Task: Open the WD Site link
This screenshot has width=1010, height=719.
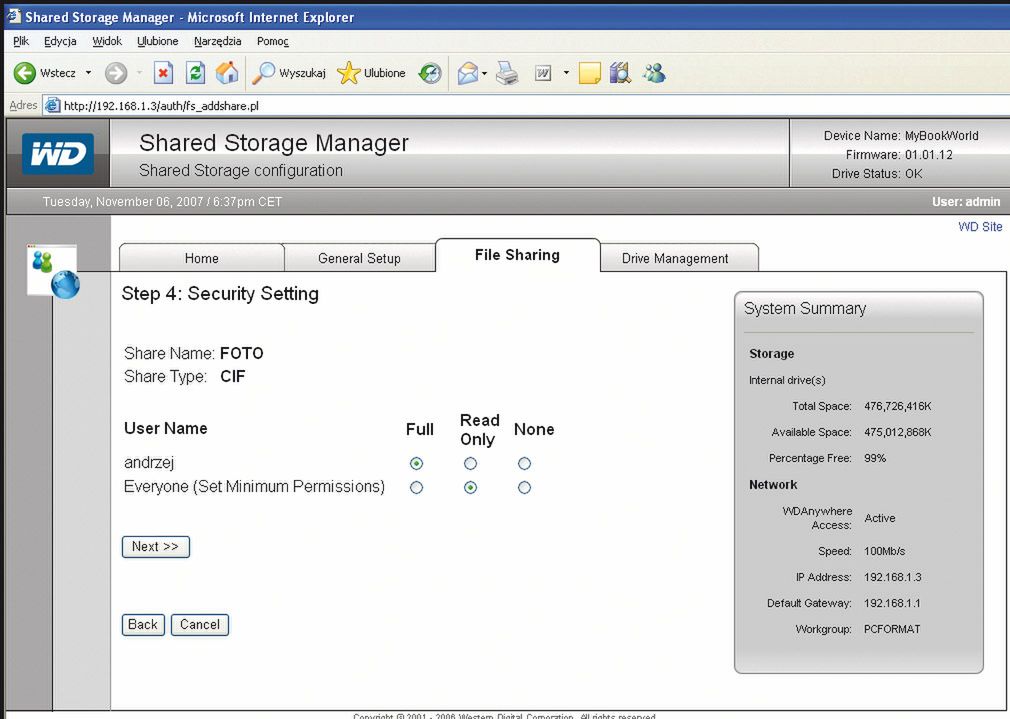Action: tap(980, 227)
